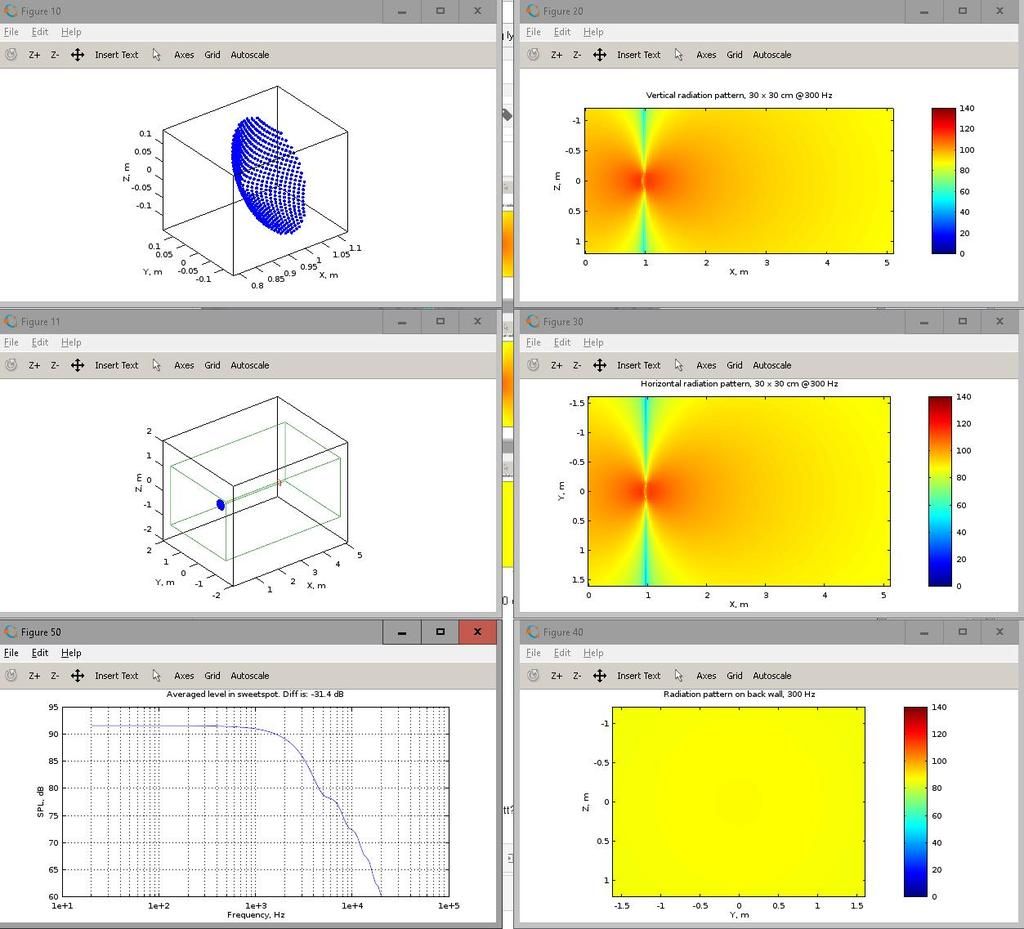Click Insert Text in Figure 40 toolbar
This screenshot has width=1024, height=929.
(638, 676)
